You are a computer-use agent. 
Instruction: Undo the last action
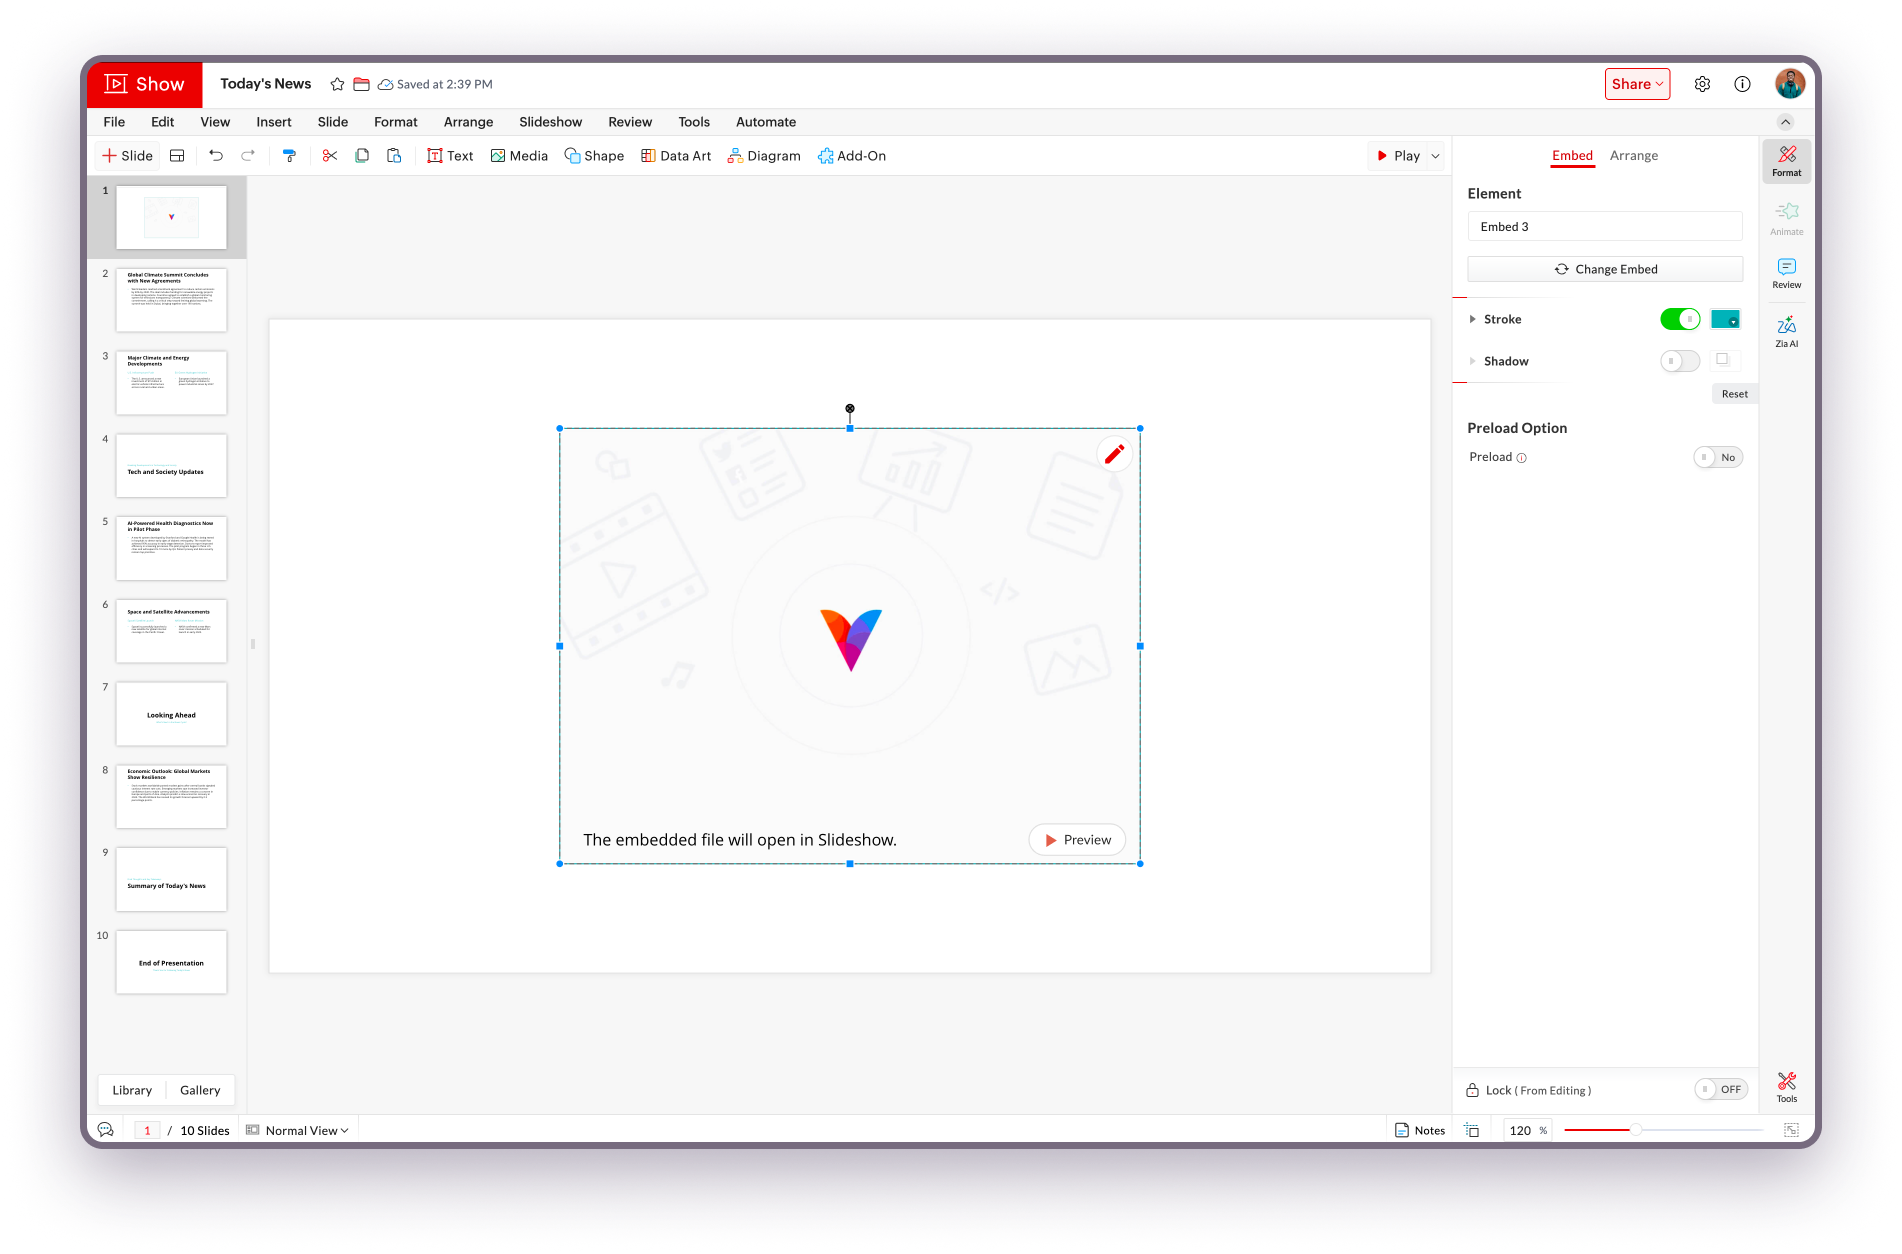216,156
